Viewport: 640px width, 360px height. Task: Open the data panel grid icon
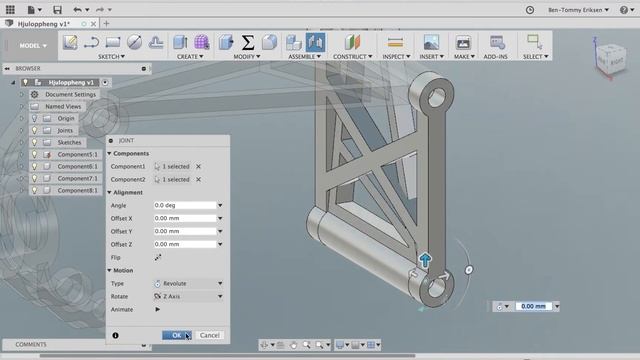coord(10,9)
